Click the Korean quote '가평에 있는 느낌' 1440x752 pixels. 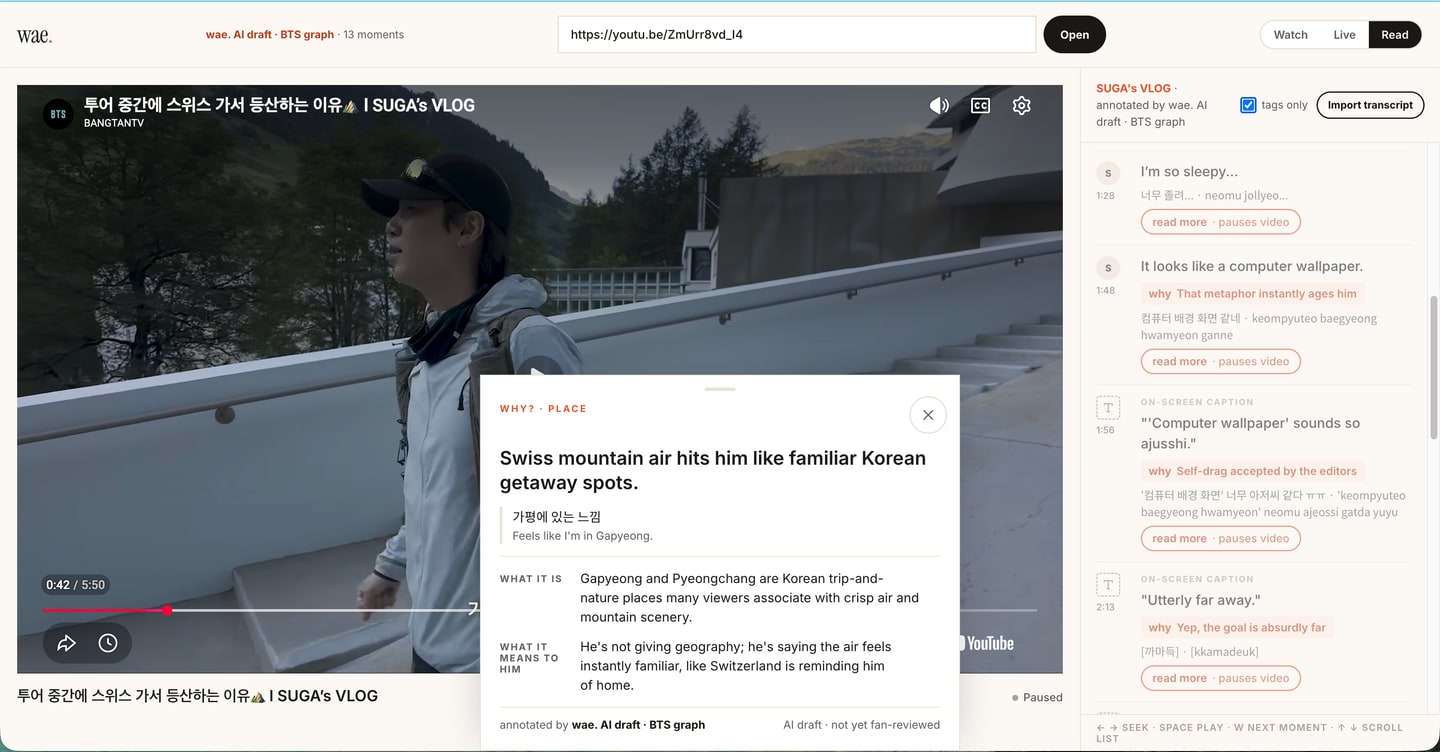coord(556,517)
